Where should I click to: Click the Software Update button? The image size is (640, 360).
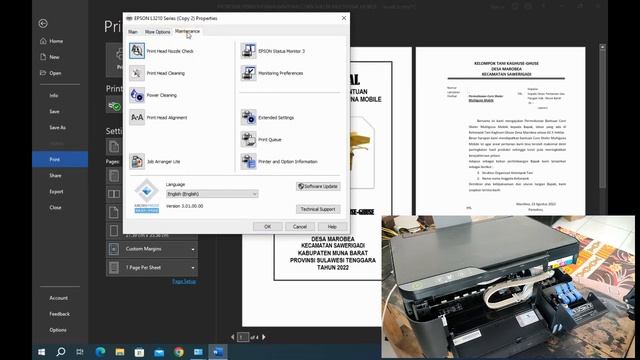point(318,186)
